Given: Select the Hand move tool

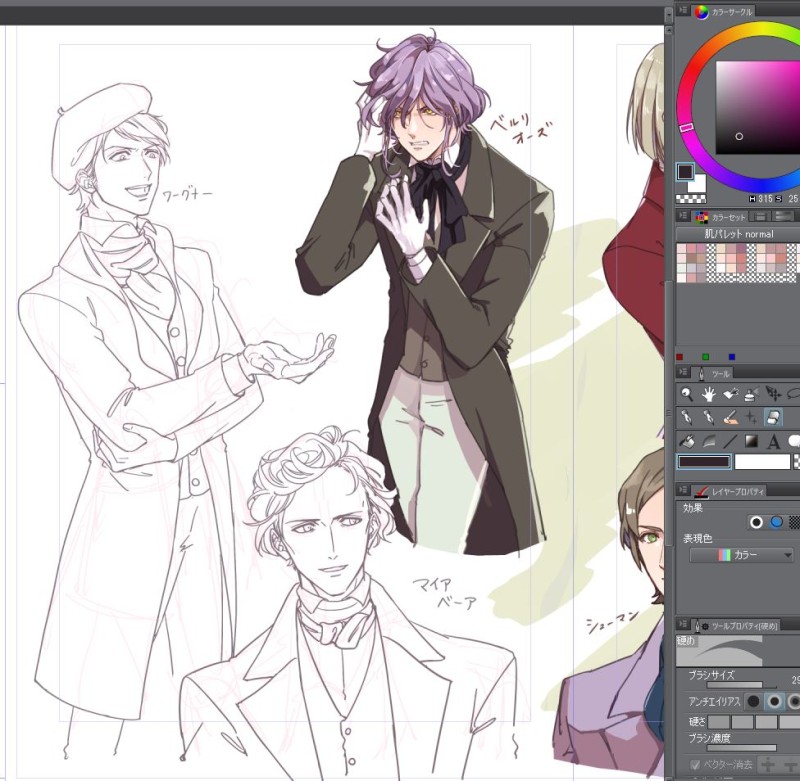Looking at the screenshot, I should pyautogui.click(x=709, y=394).
